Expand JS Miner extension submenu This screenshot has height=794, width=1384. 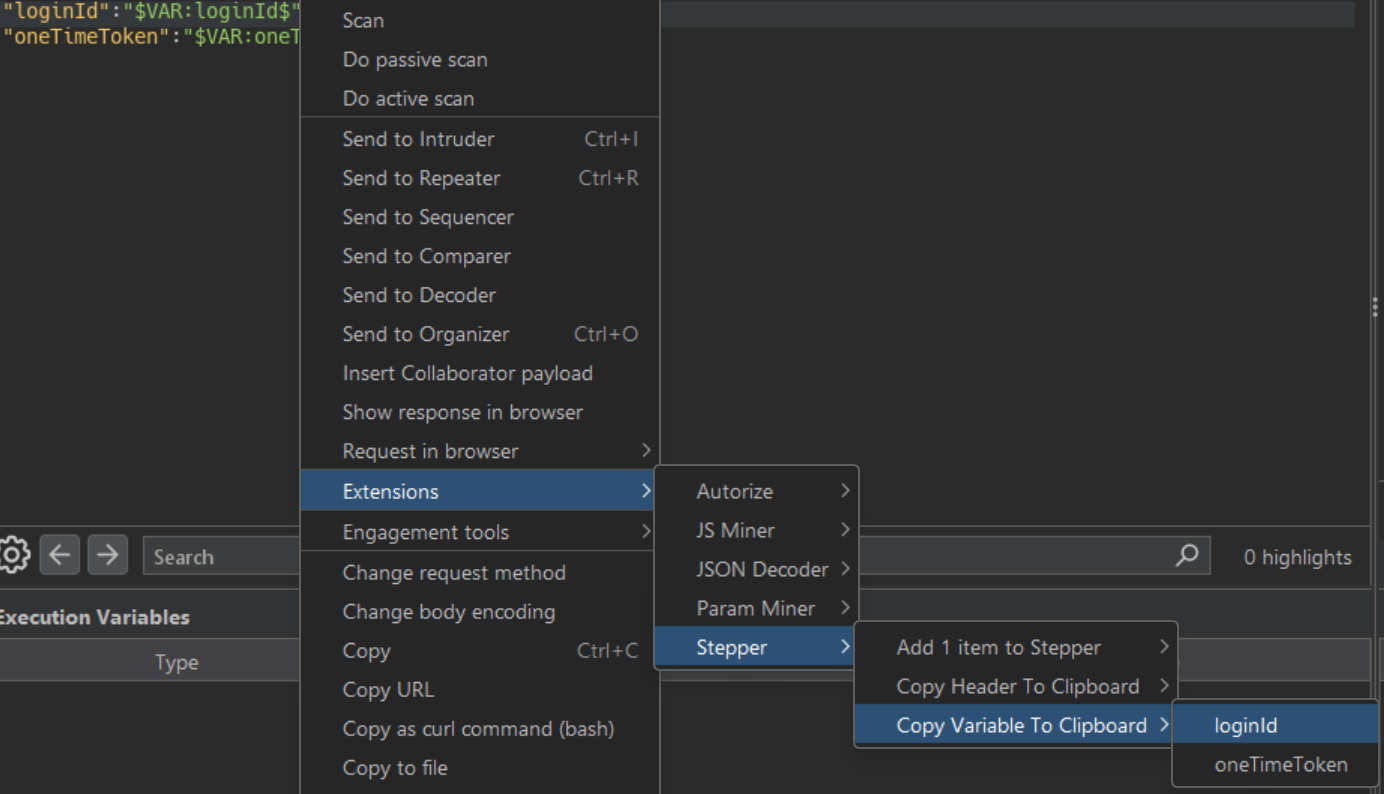(x=756, y=530)
